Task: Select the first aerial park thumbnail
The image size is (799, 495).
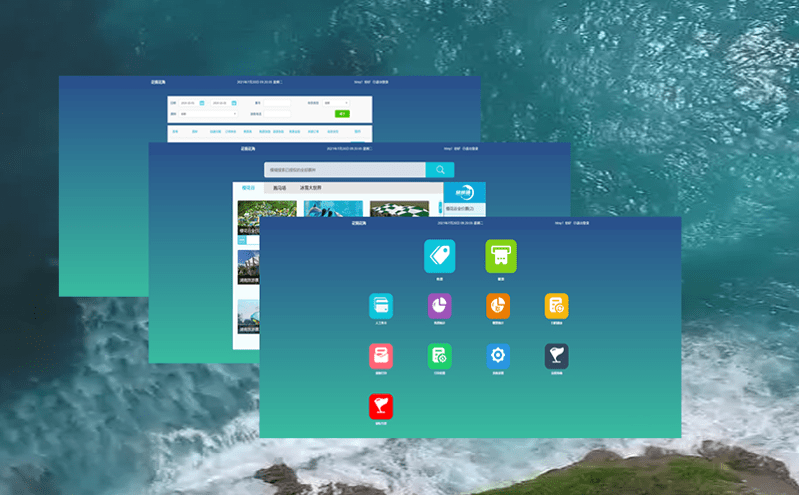Action: coord(267,212)
